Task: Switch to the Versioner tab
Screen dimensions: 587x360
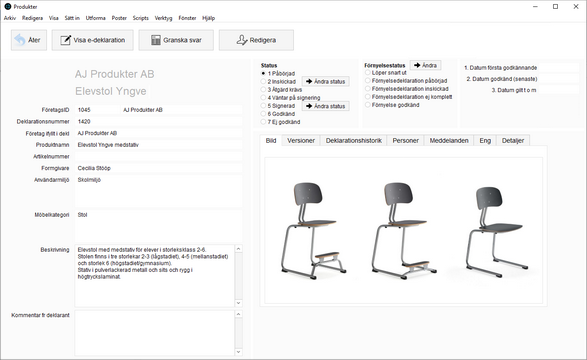Action: (x=301, y=140)
